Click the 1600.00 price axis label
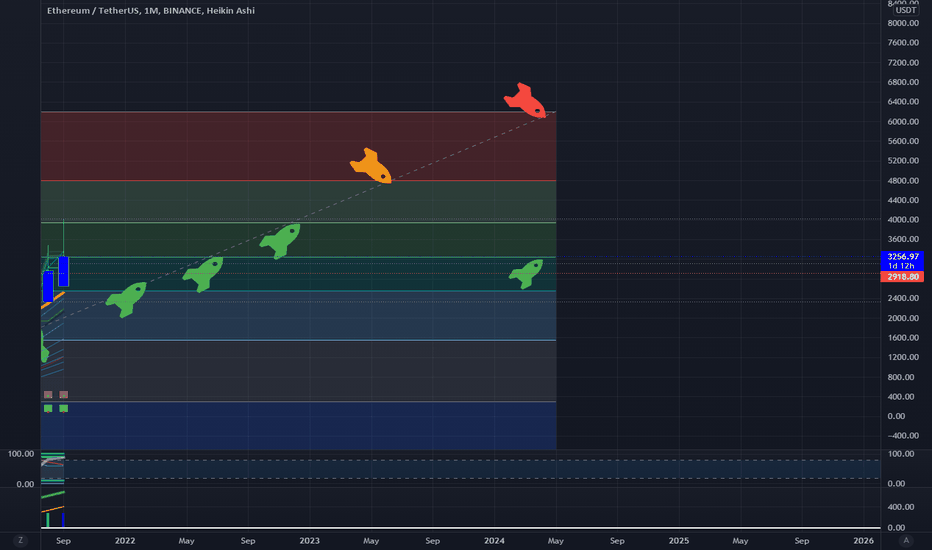 pos(903,338)
